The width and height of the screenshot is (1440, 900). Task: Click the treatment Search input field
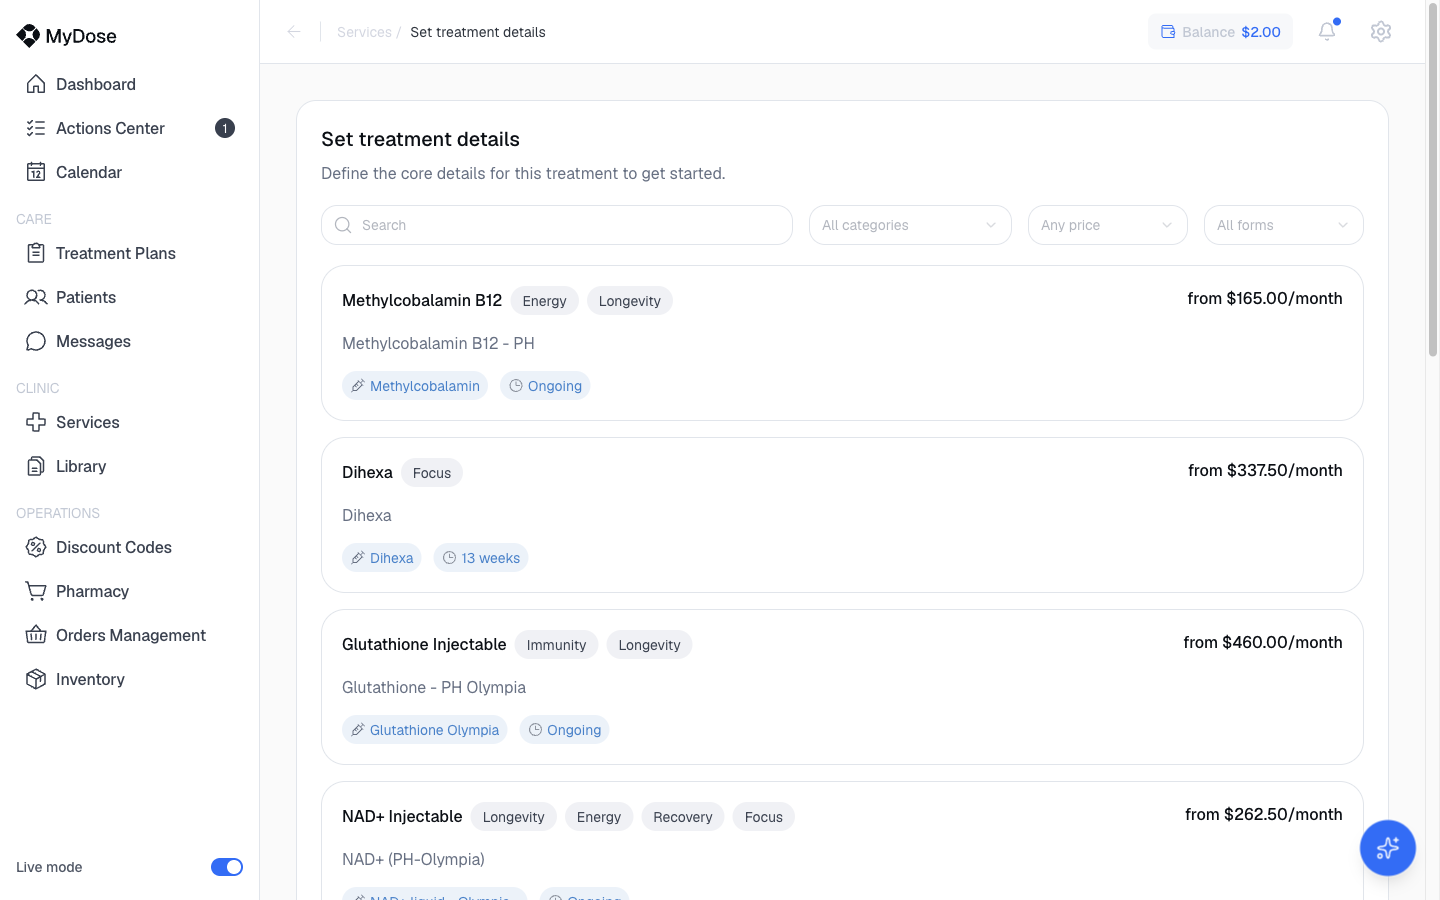[x=557, y=225]
